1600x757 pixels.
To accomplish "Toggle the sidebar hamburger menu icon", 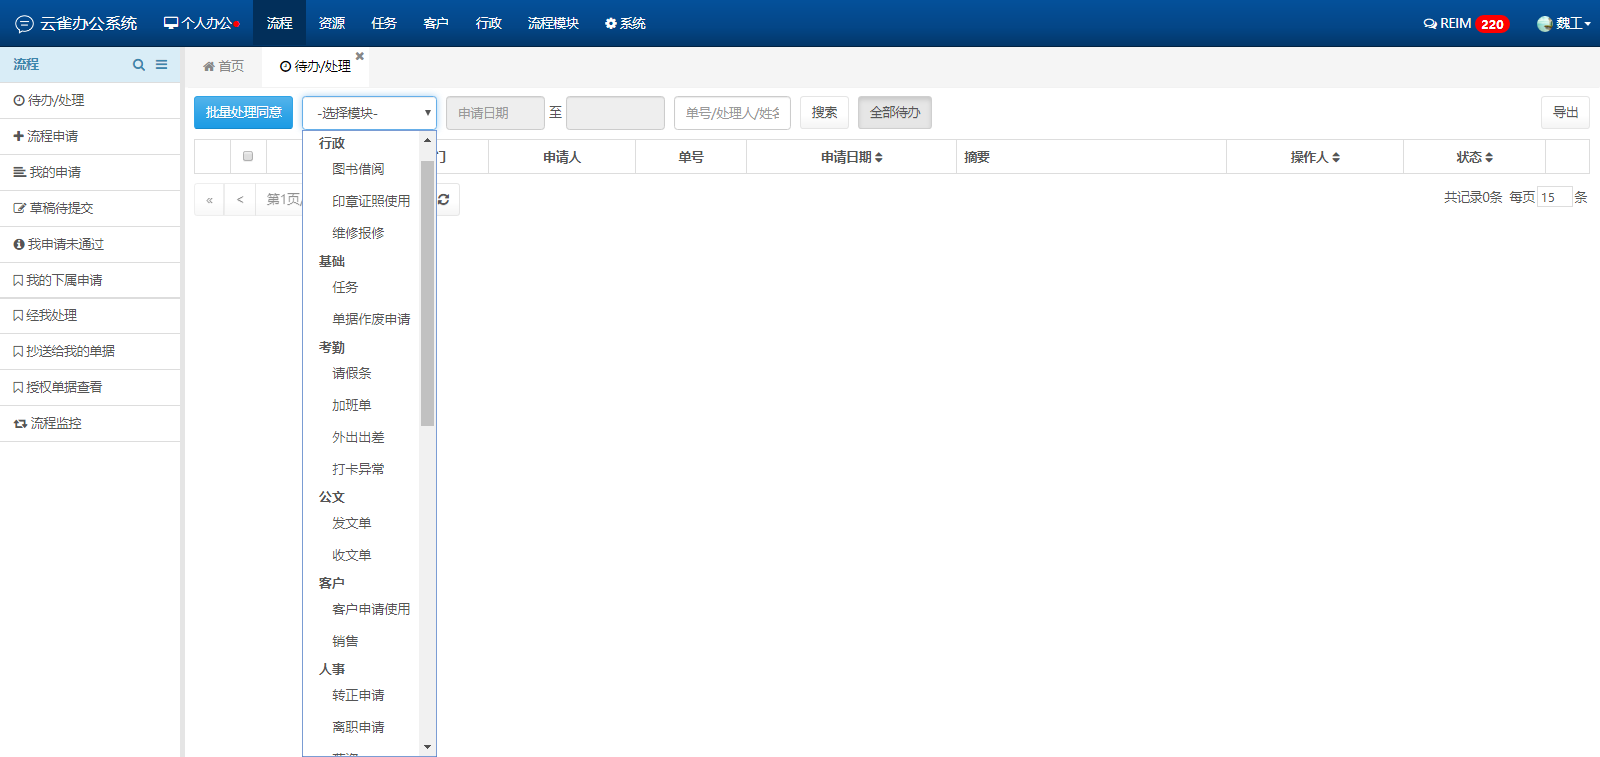I will click(161, 65).
